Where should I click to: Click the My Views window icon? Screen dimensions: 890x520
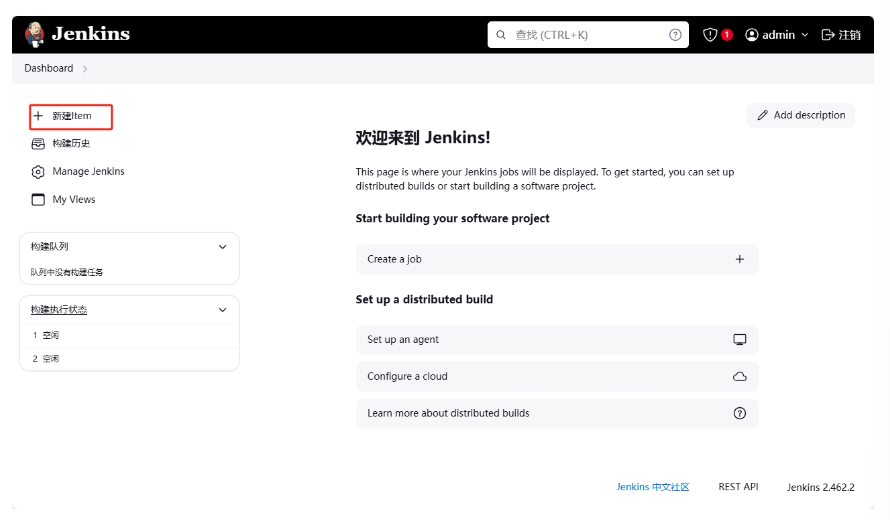(38, 199)
